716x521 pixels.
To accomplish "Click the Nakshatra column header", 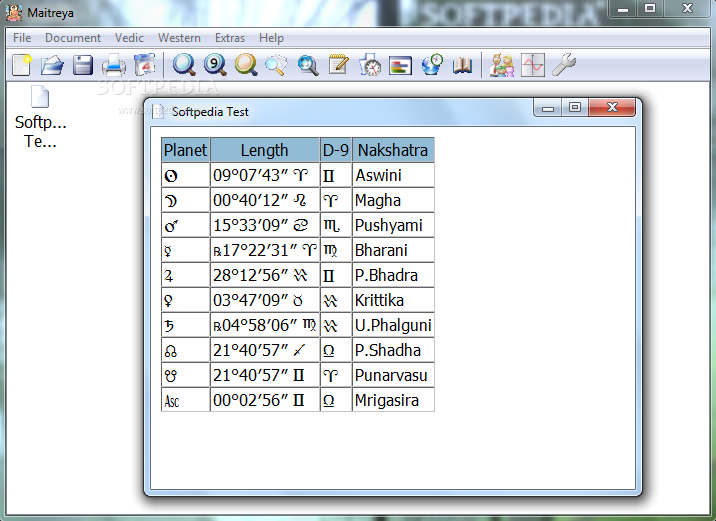I will coord(393,150).
